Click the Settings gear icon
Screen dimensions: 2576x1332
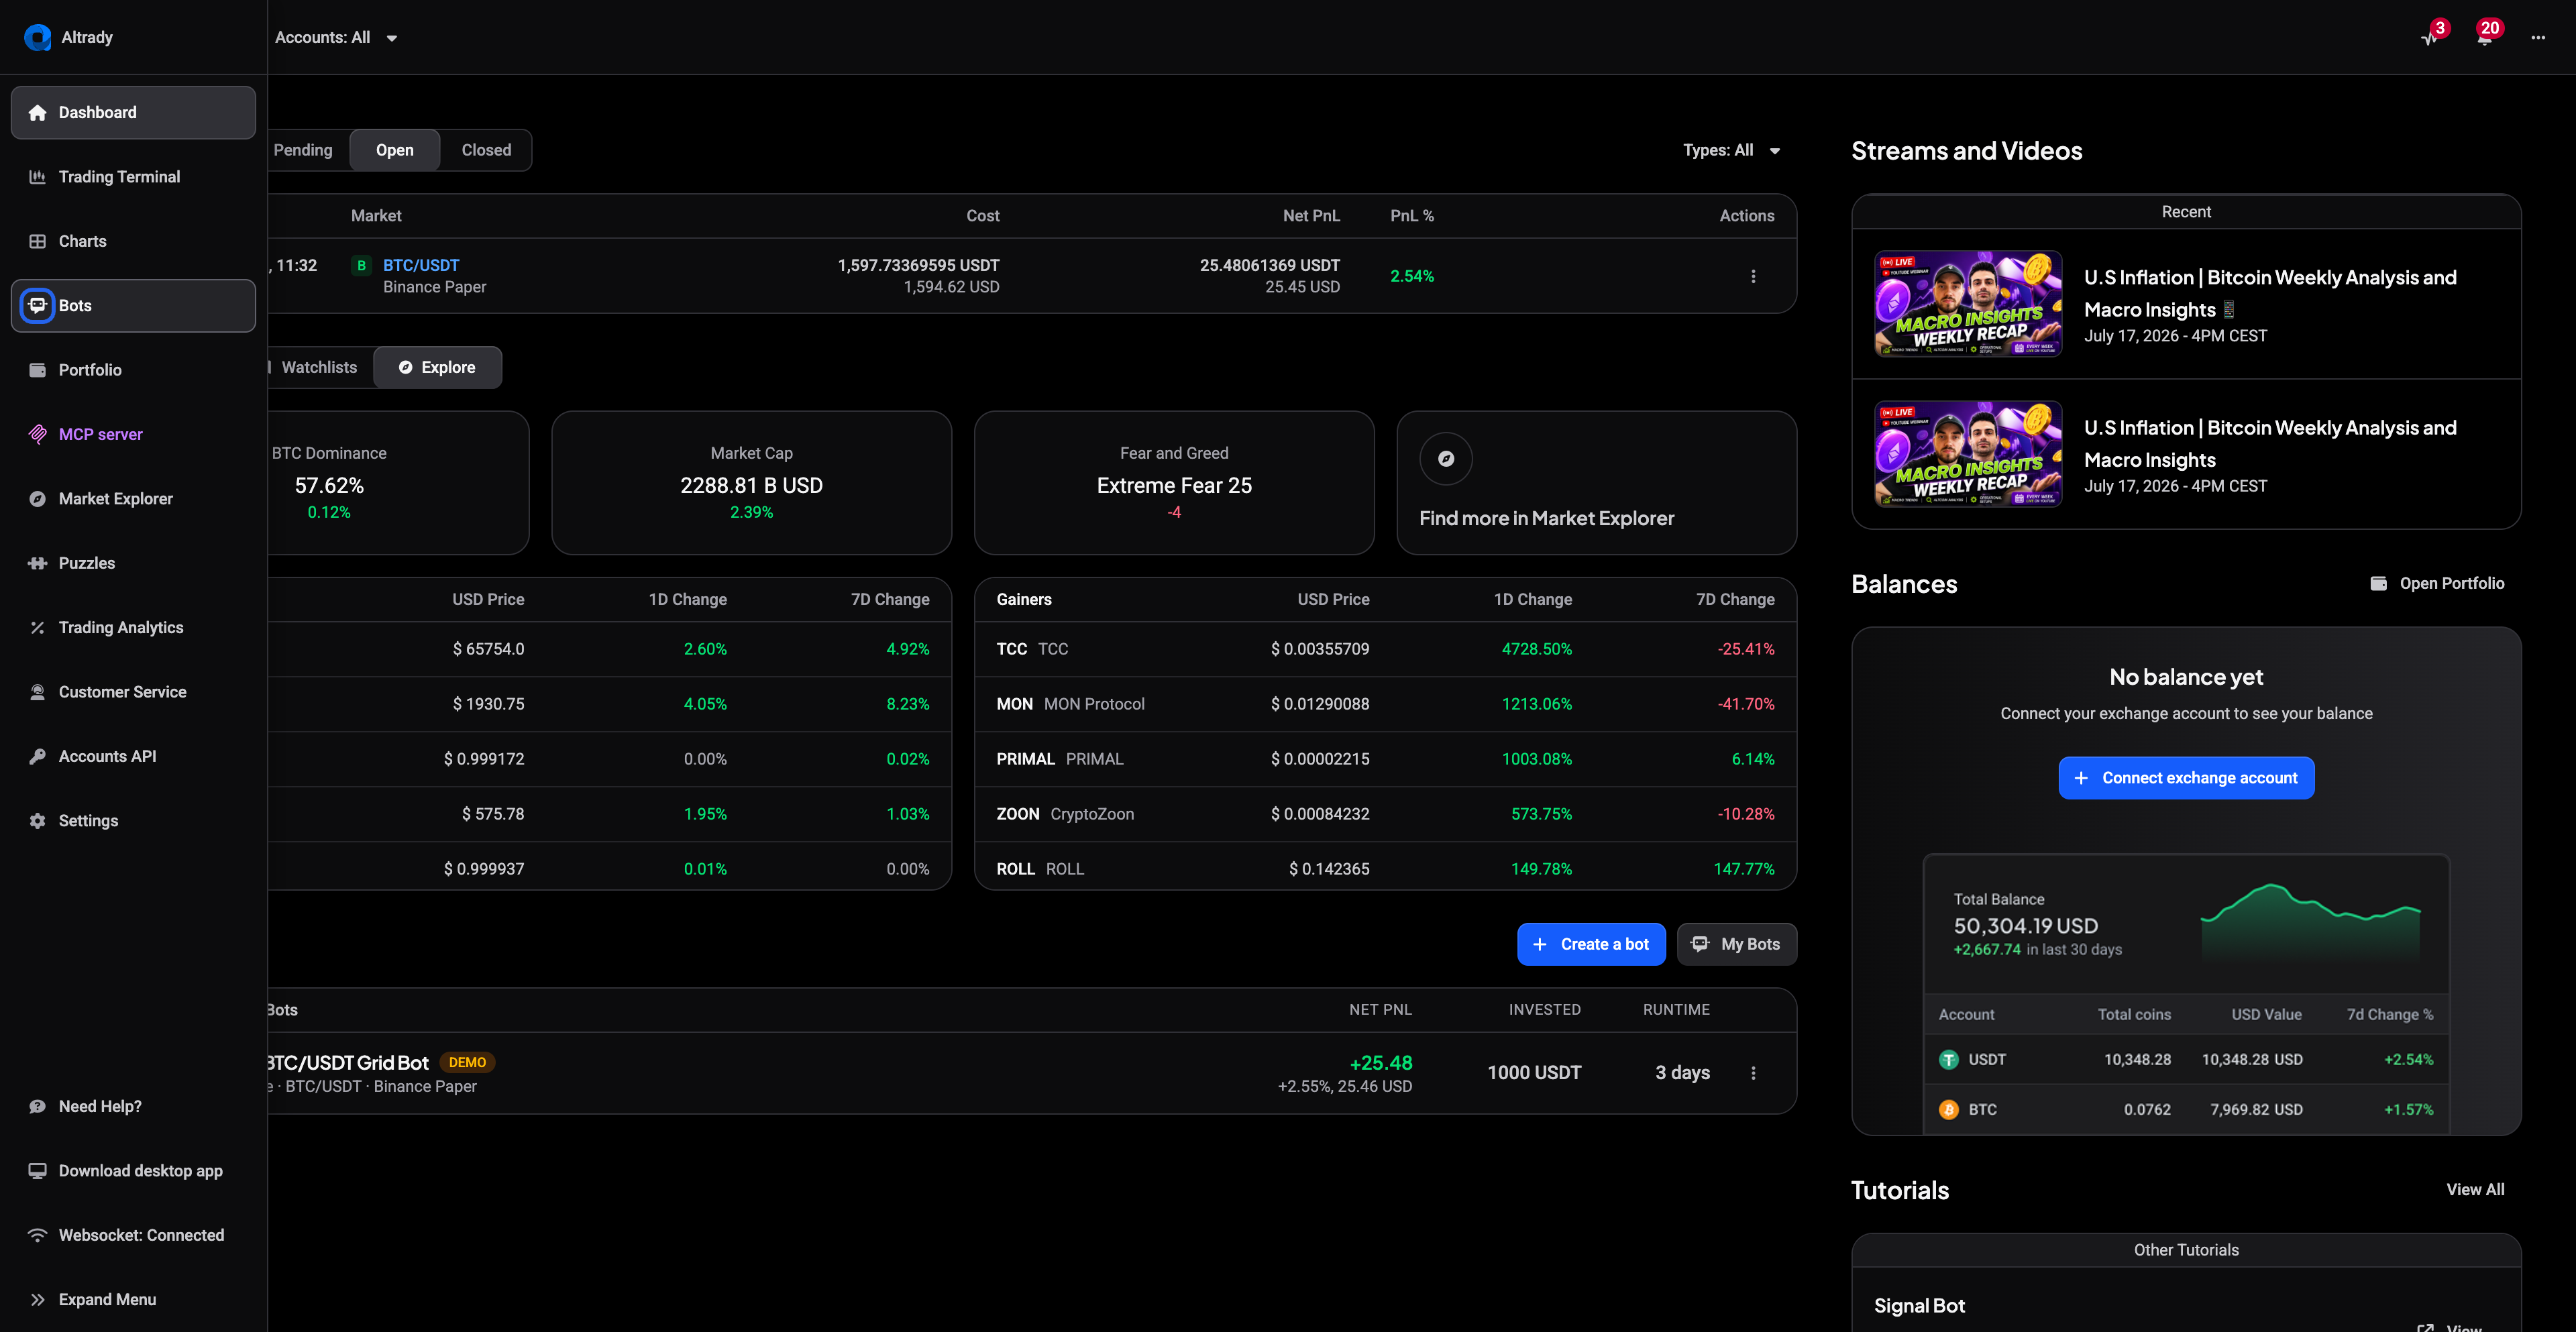click(x=38, y=821)
